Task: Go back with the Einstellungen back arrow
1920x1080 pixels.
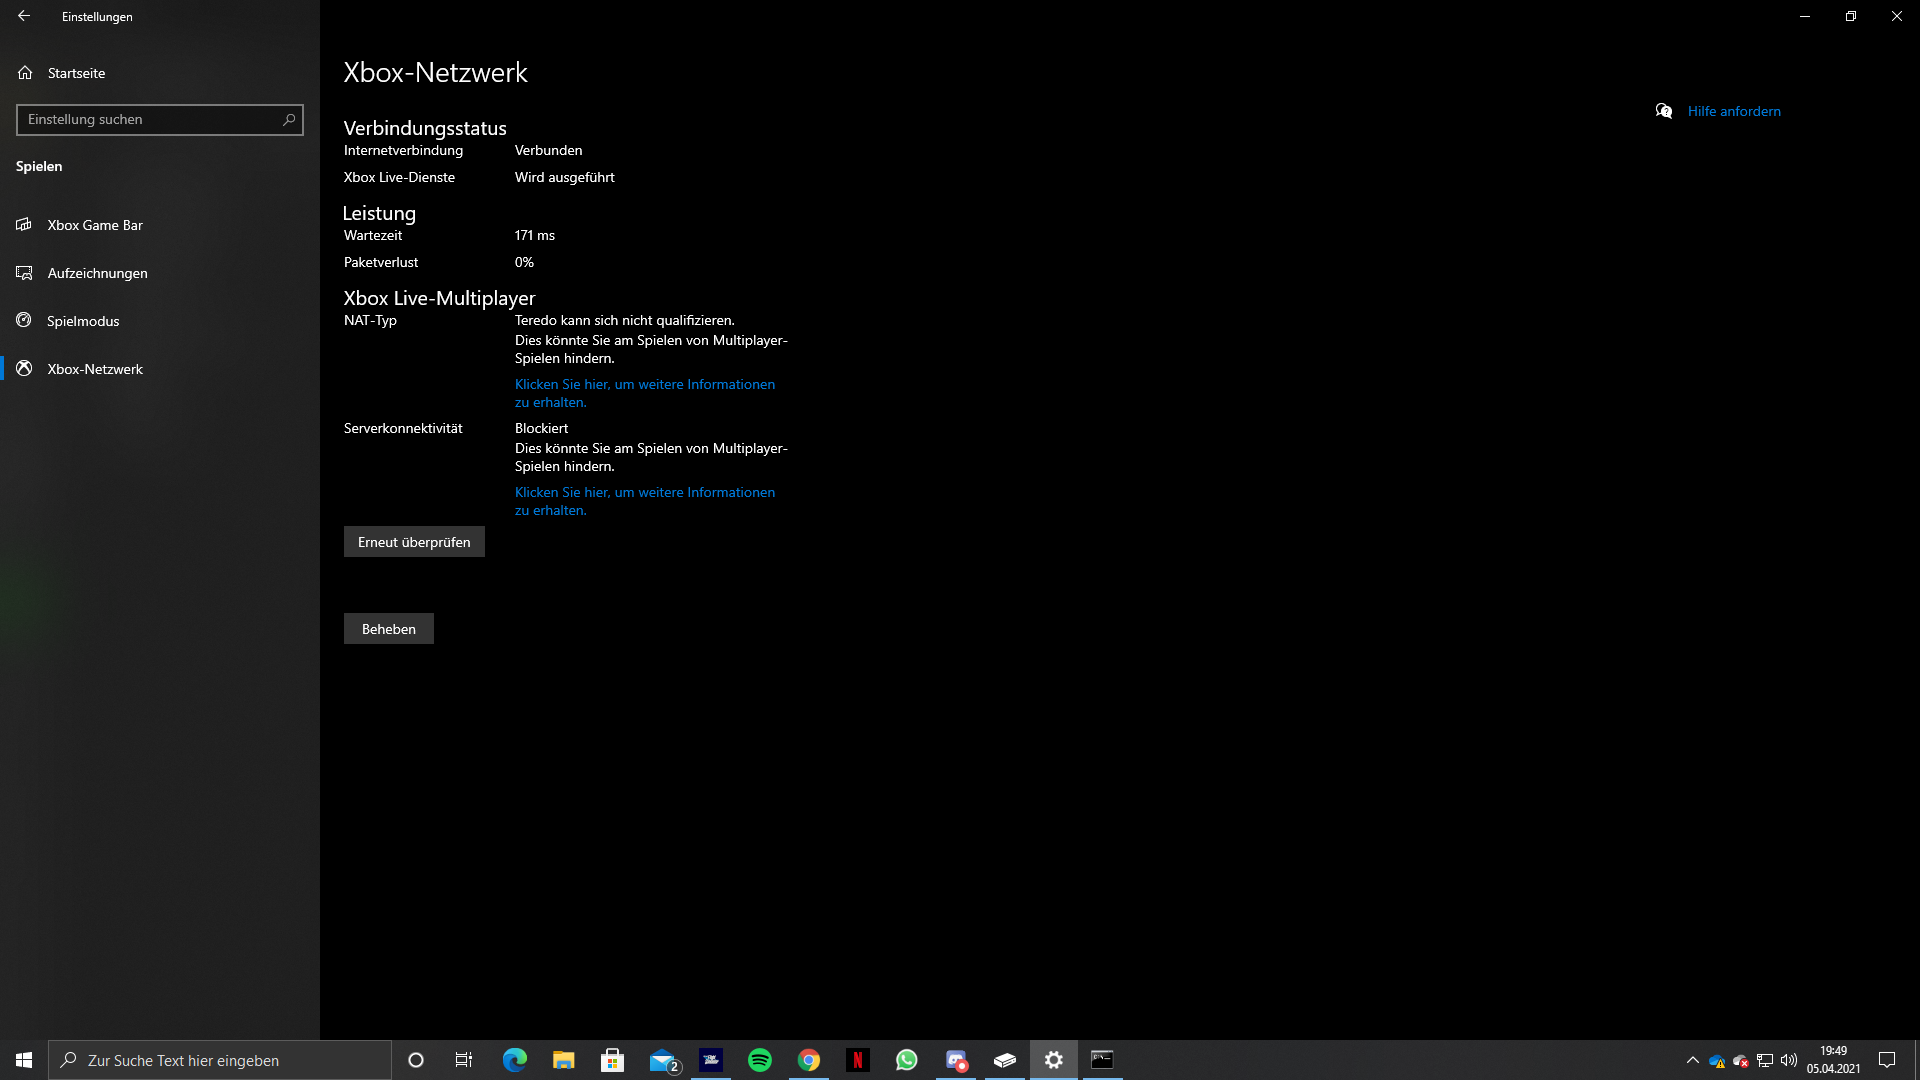Action: coord(24,16)
